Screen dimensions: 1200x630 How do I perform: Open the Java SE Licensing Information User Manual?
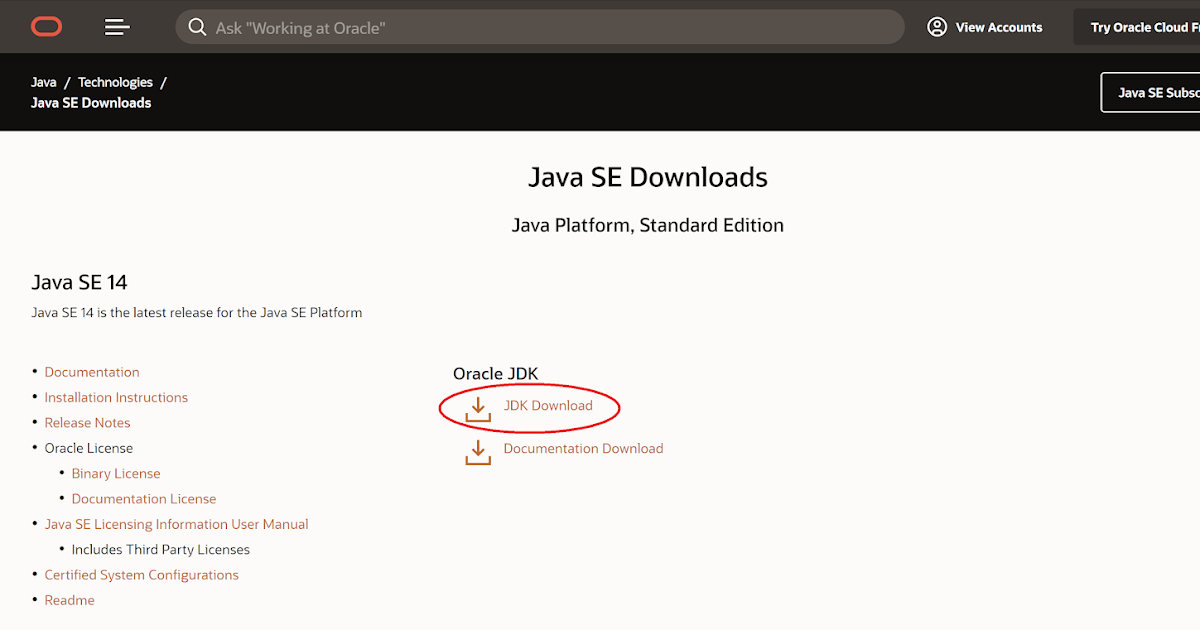pyautogui.click(x=176, y=523)
